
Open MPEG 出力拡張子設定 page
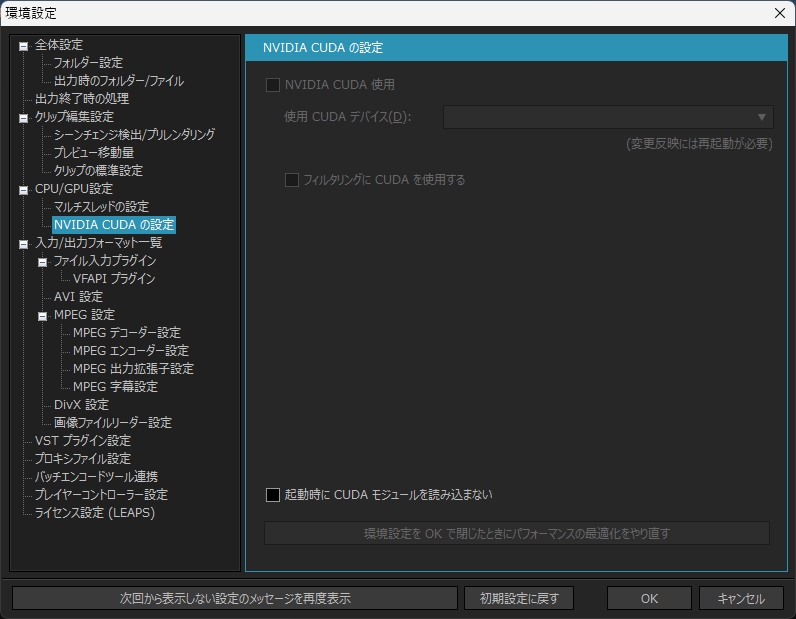coord(134,369)
